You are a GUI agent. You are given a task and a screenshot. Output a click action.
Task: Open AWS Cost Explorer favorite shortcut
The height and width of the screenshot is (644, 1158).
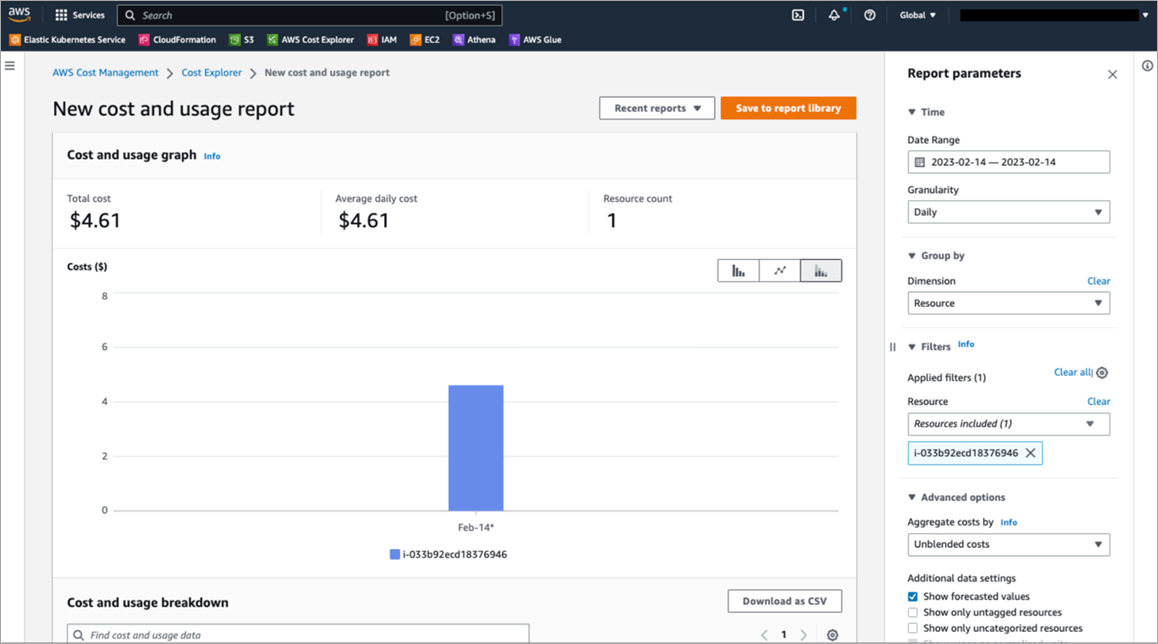click(310, 40)
